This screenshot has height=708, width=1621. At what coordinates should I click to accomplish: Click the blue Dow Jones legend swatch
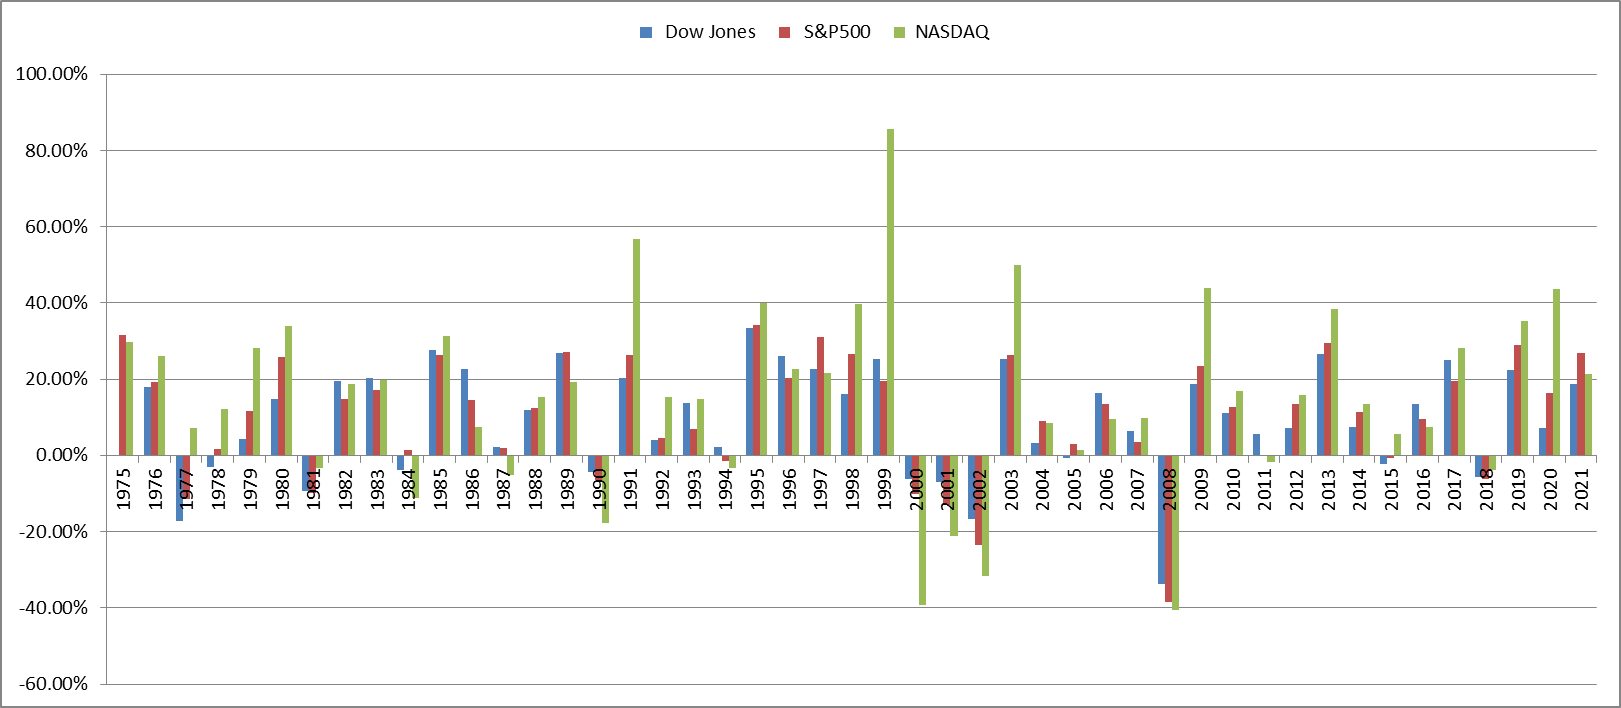point(645,33)
